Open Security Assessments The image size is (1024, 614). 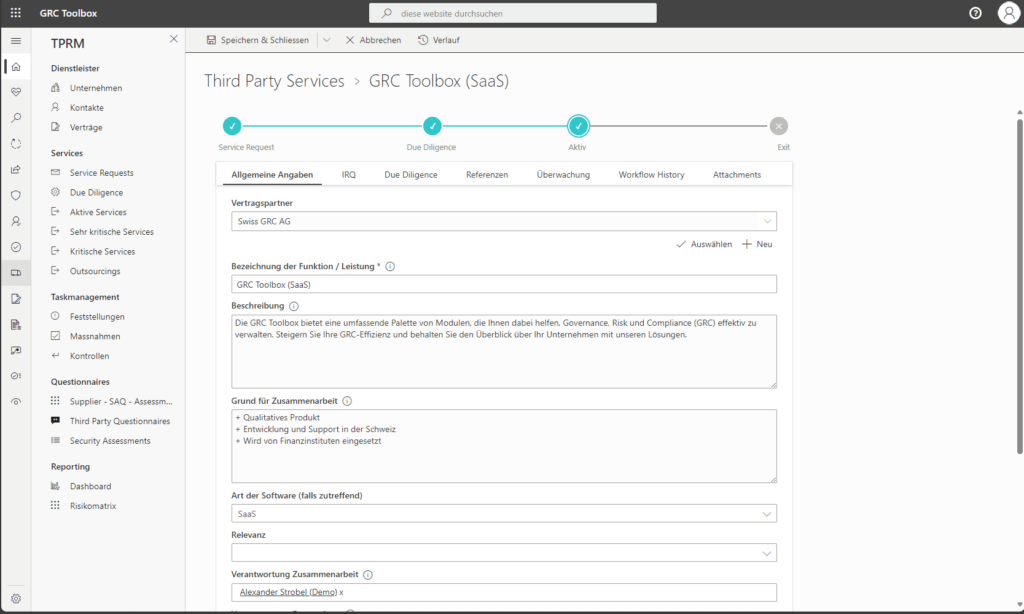point(110,441)
